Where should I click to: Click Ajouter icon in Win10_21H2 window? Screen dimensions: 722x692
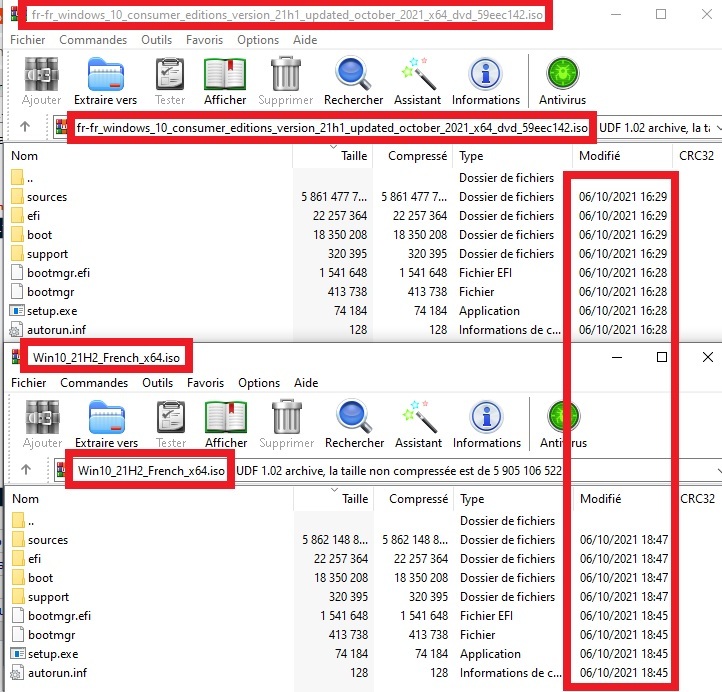[42, 424]
